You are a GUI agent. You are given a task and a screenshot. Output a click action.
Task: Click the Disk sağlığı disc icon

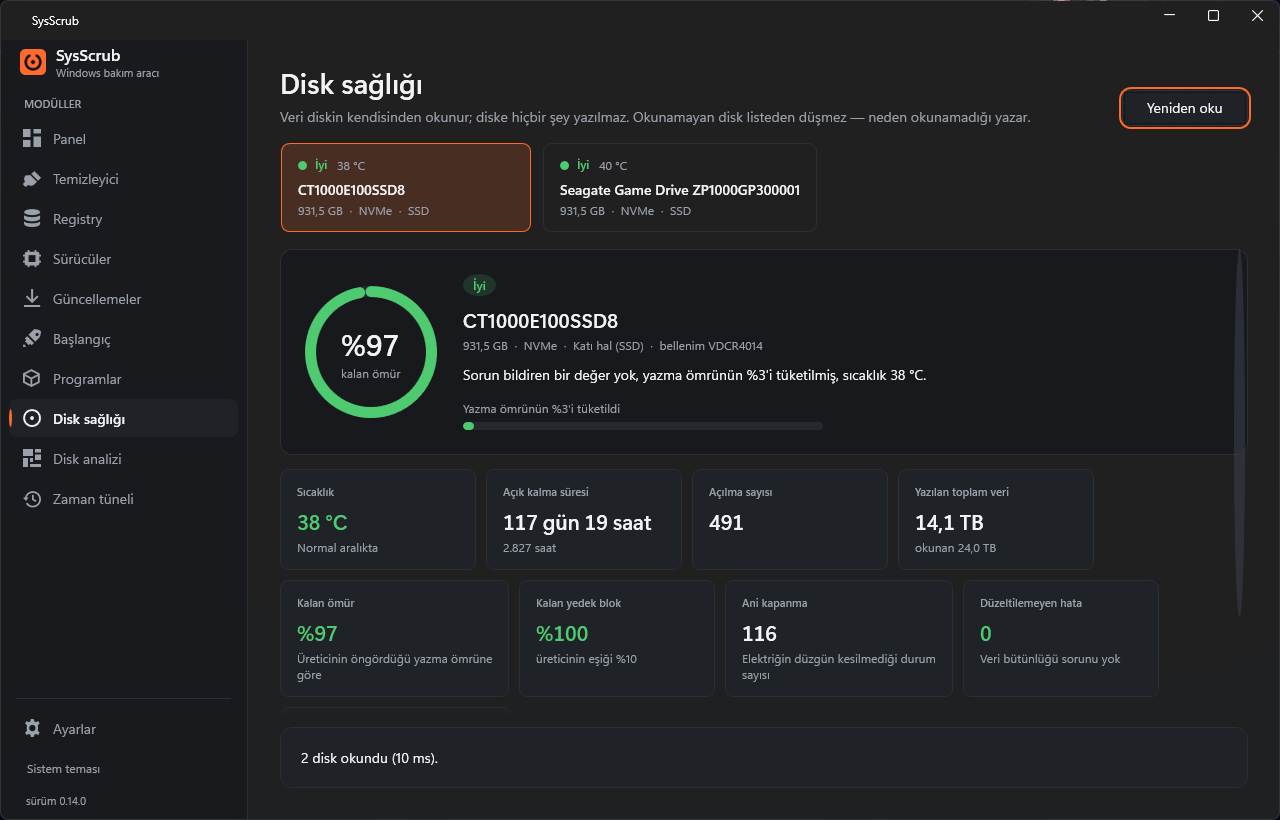(32, 419)
